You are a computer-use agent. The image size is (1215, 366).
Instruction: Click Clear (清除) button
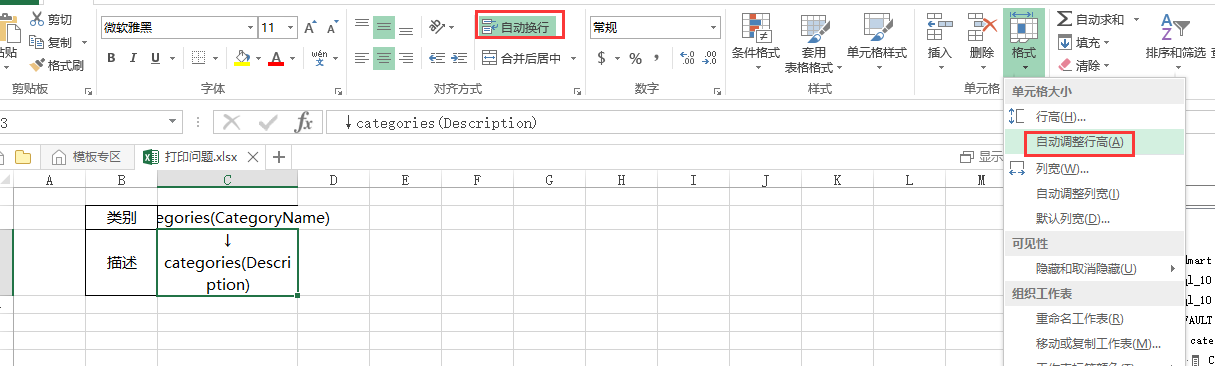[x=1084, y=65]
